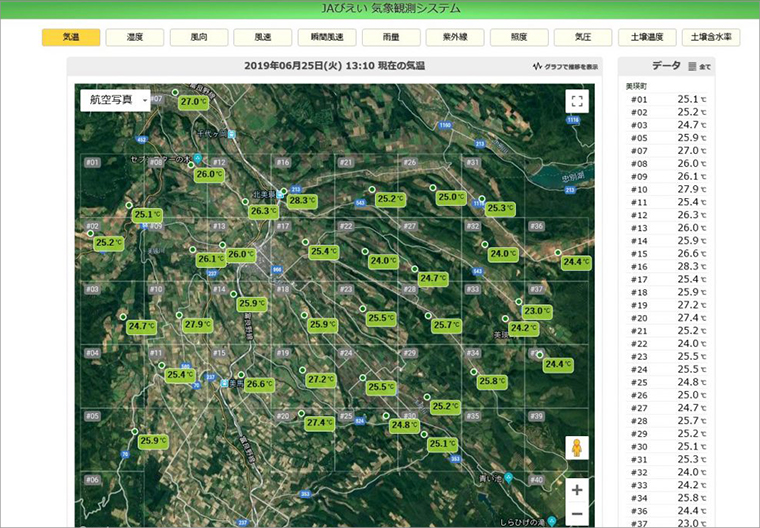Image resolution: width=760 pixels, height=528 pixels.
Task: Click data row #16 28.3℃
Action: pyautogui.click(x=667, y=267)
